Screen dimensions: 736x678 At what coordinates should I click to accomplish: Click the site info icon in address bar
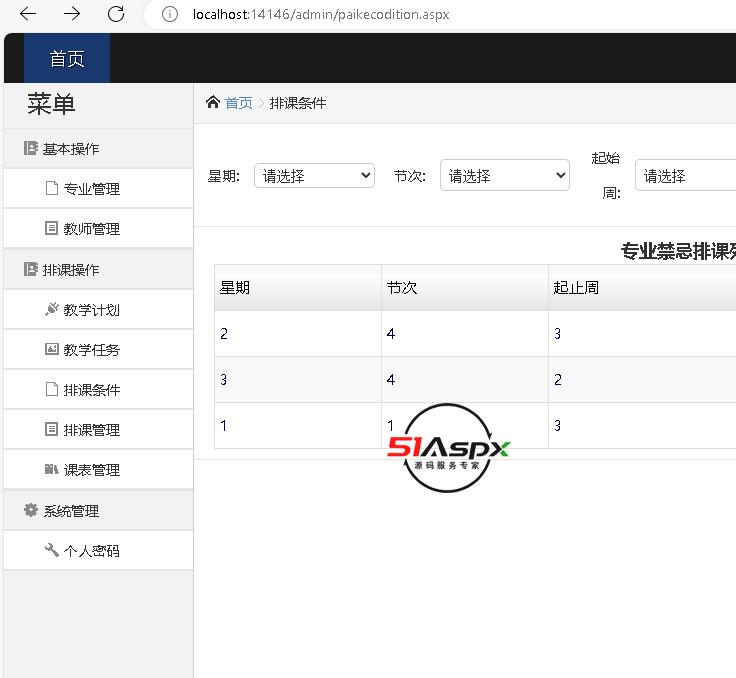click(x=170, y=15)
